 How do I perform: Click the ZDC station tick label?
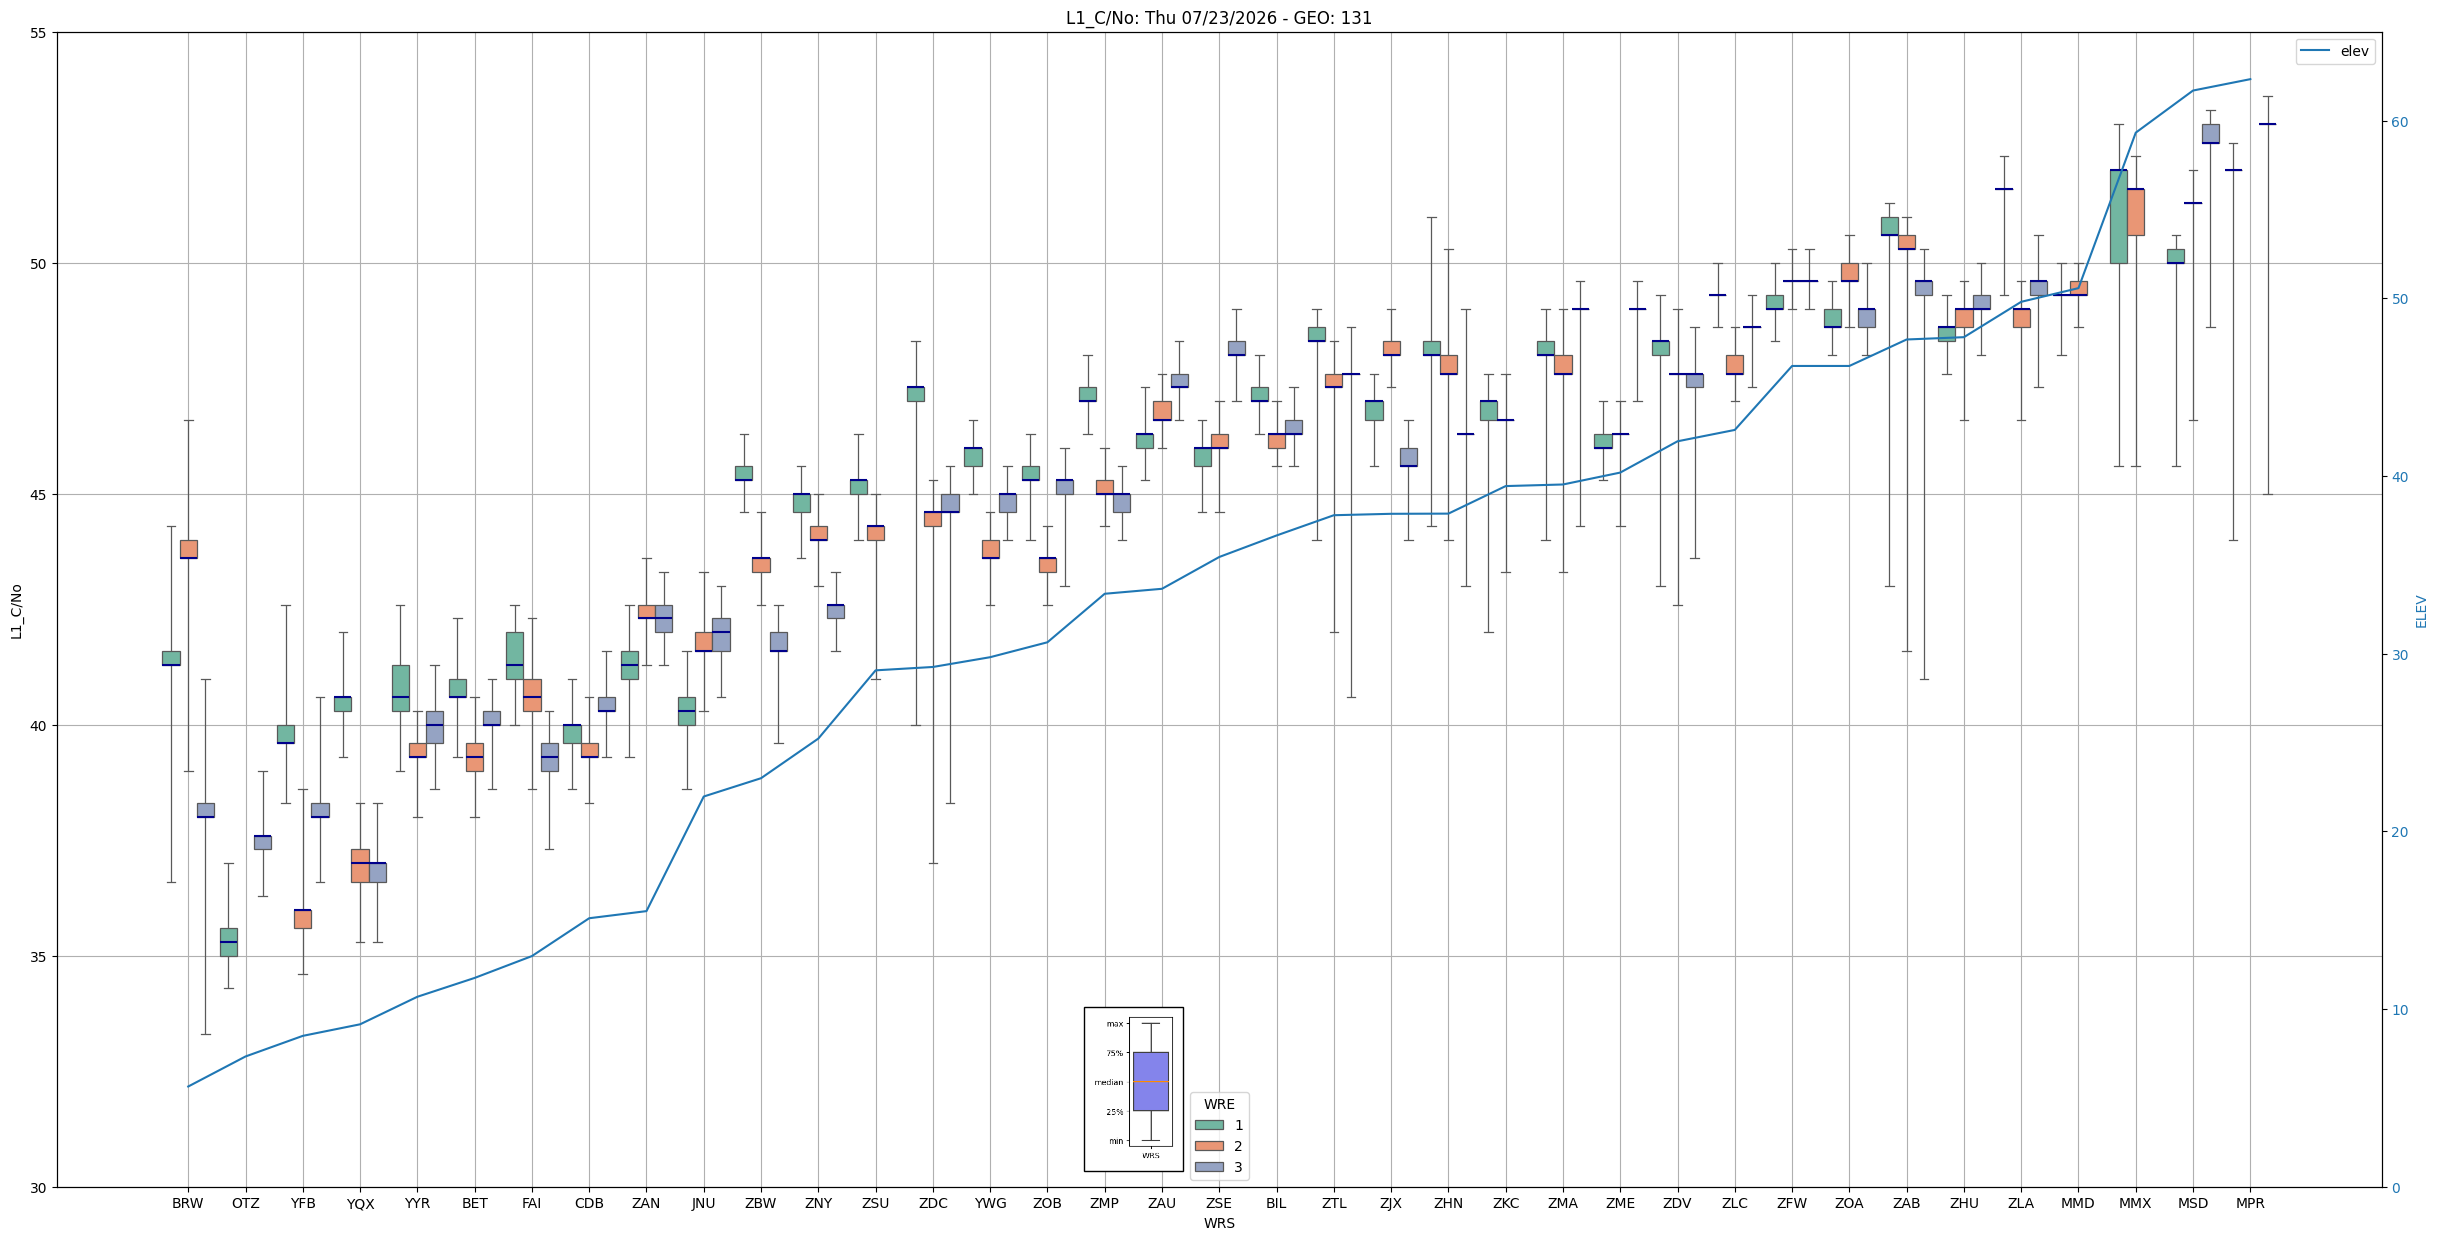click(933, 1203)
